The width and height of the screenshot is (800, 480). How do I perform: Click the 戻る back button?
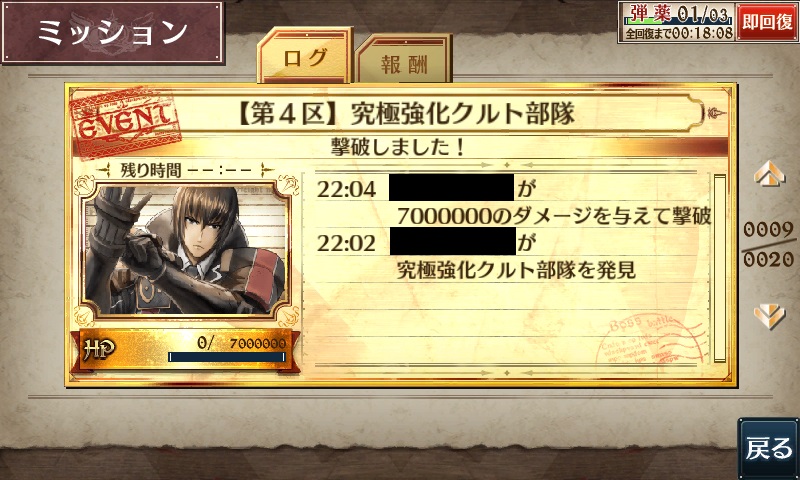(x=768, y=448)
